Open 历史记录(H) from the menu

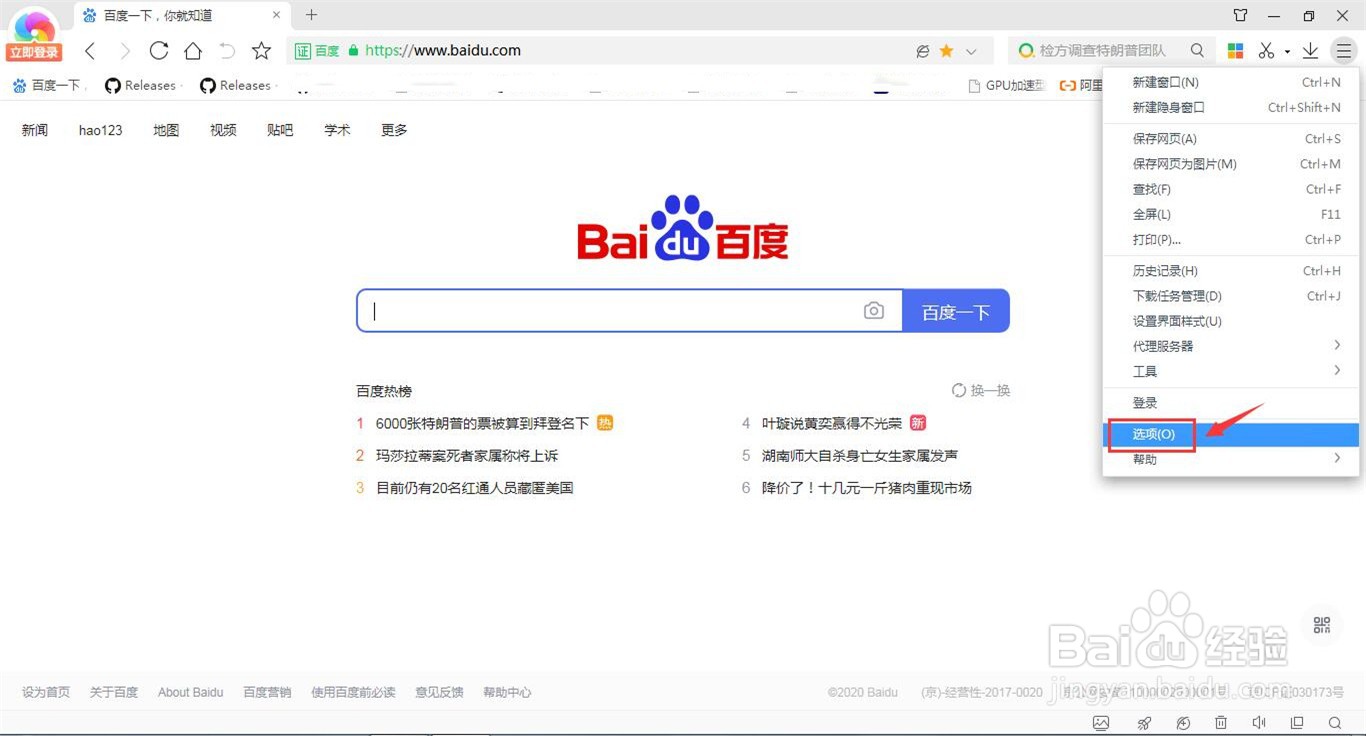(1231, 271)
